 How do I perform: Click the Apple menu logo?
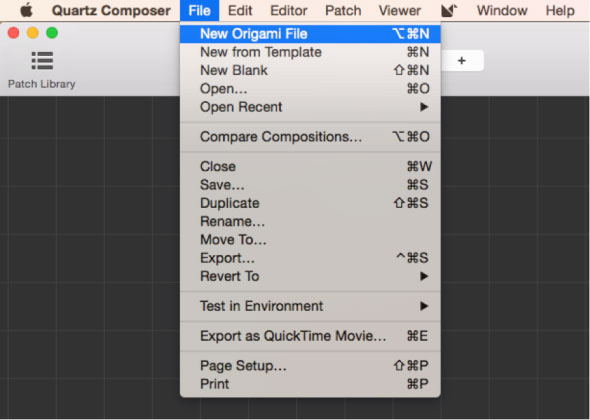click(26, 10)
